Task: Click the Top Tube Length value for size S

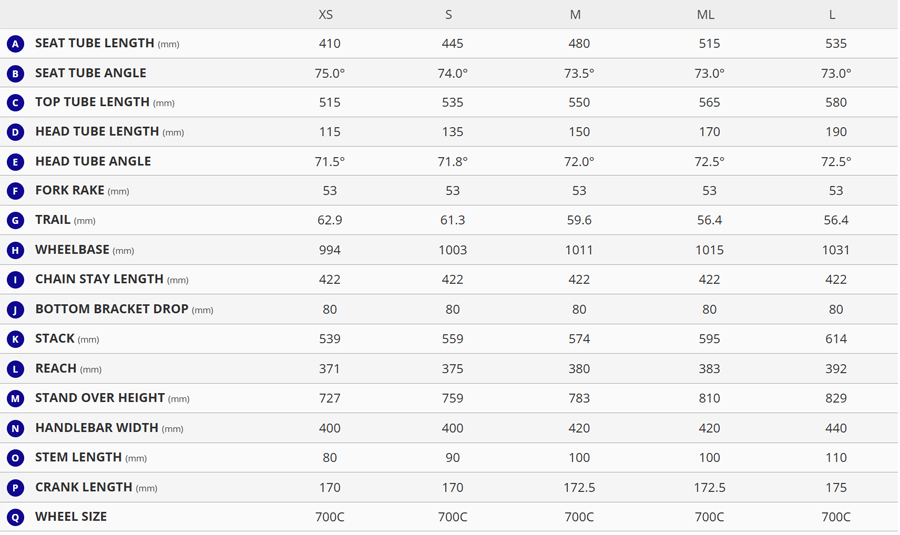Action: 452,103
